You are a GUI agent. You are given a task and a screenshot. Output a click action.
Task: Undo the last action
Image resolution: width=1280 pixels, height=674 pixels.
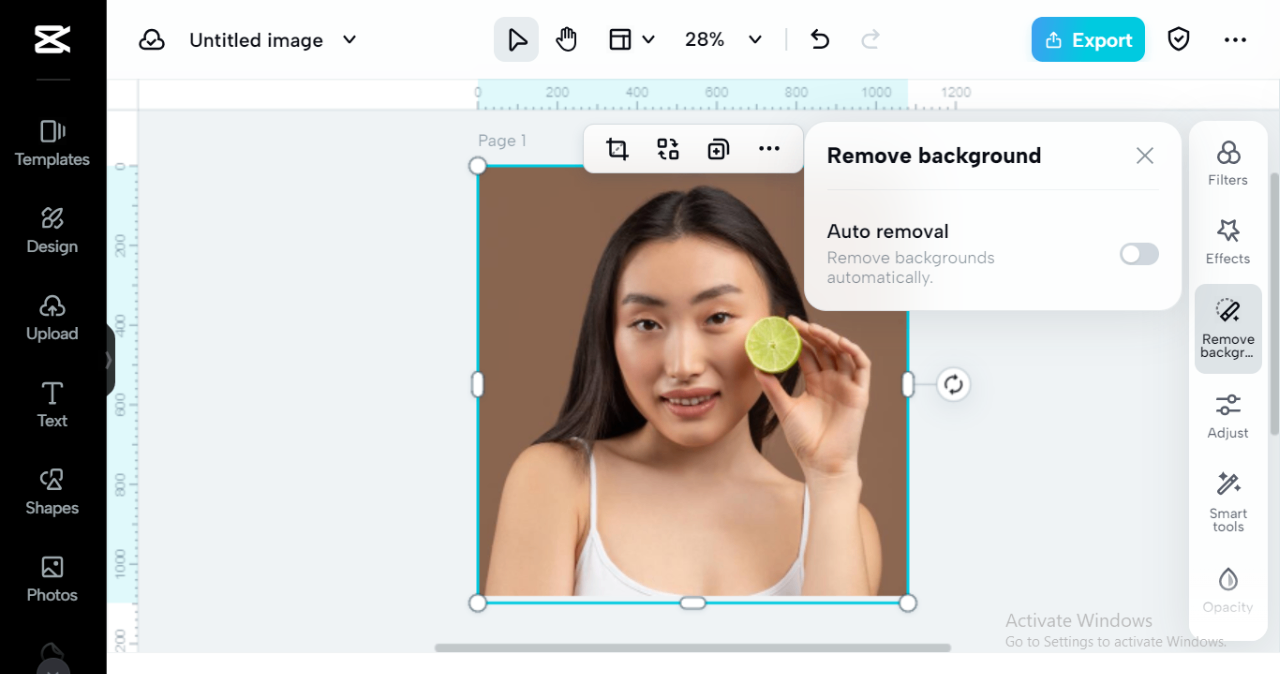[820, 40]
